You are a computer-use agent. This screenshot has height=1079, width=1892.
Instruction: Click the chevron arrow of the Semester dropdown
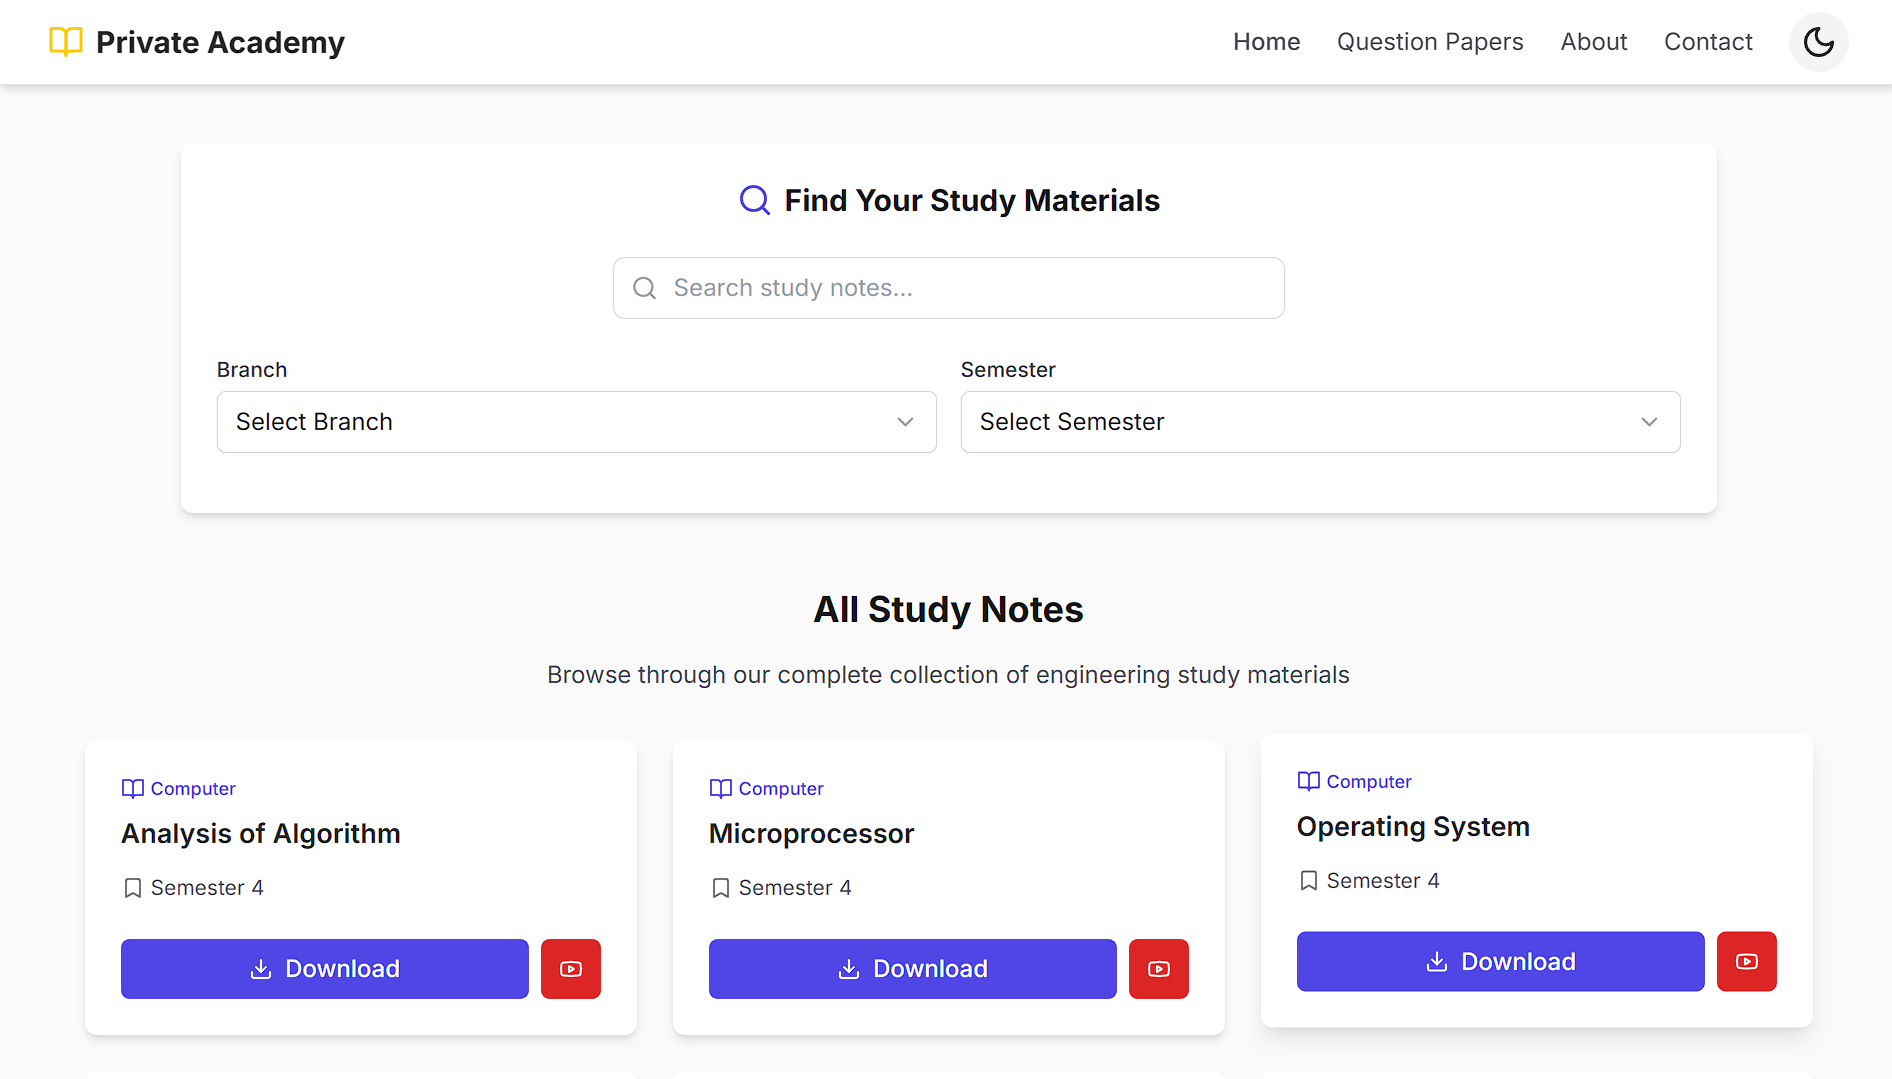1649,422
